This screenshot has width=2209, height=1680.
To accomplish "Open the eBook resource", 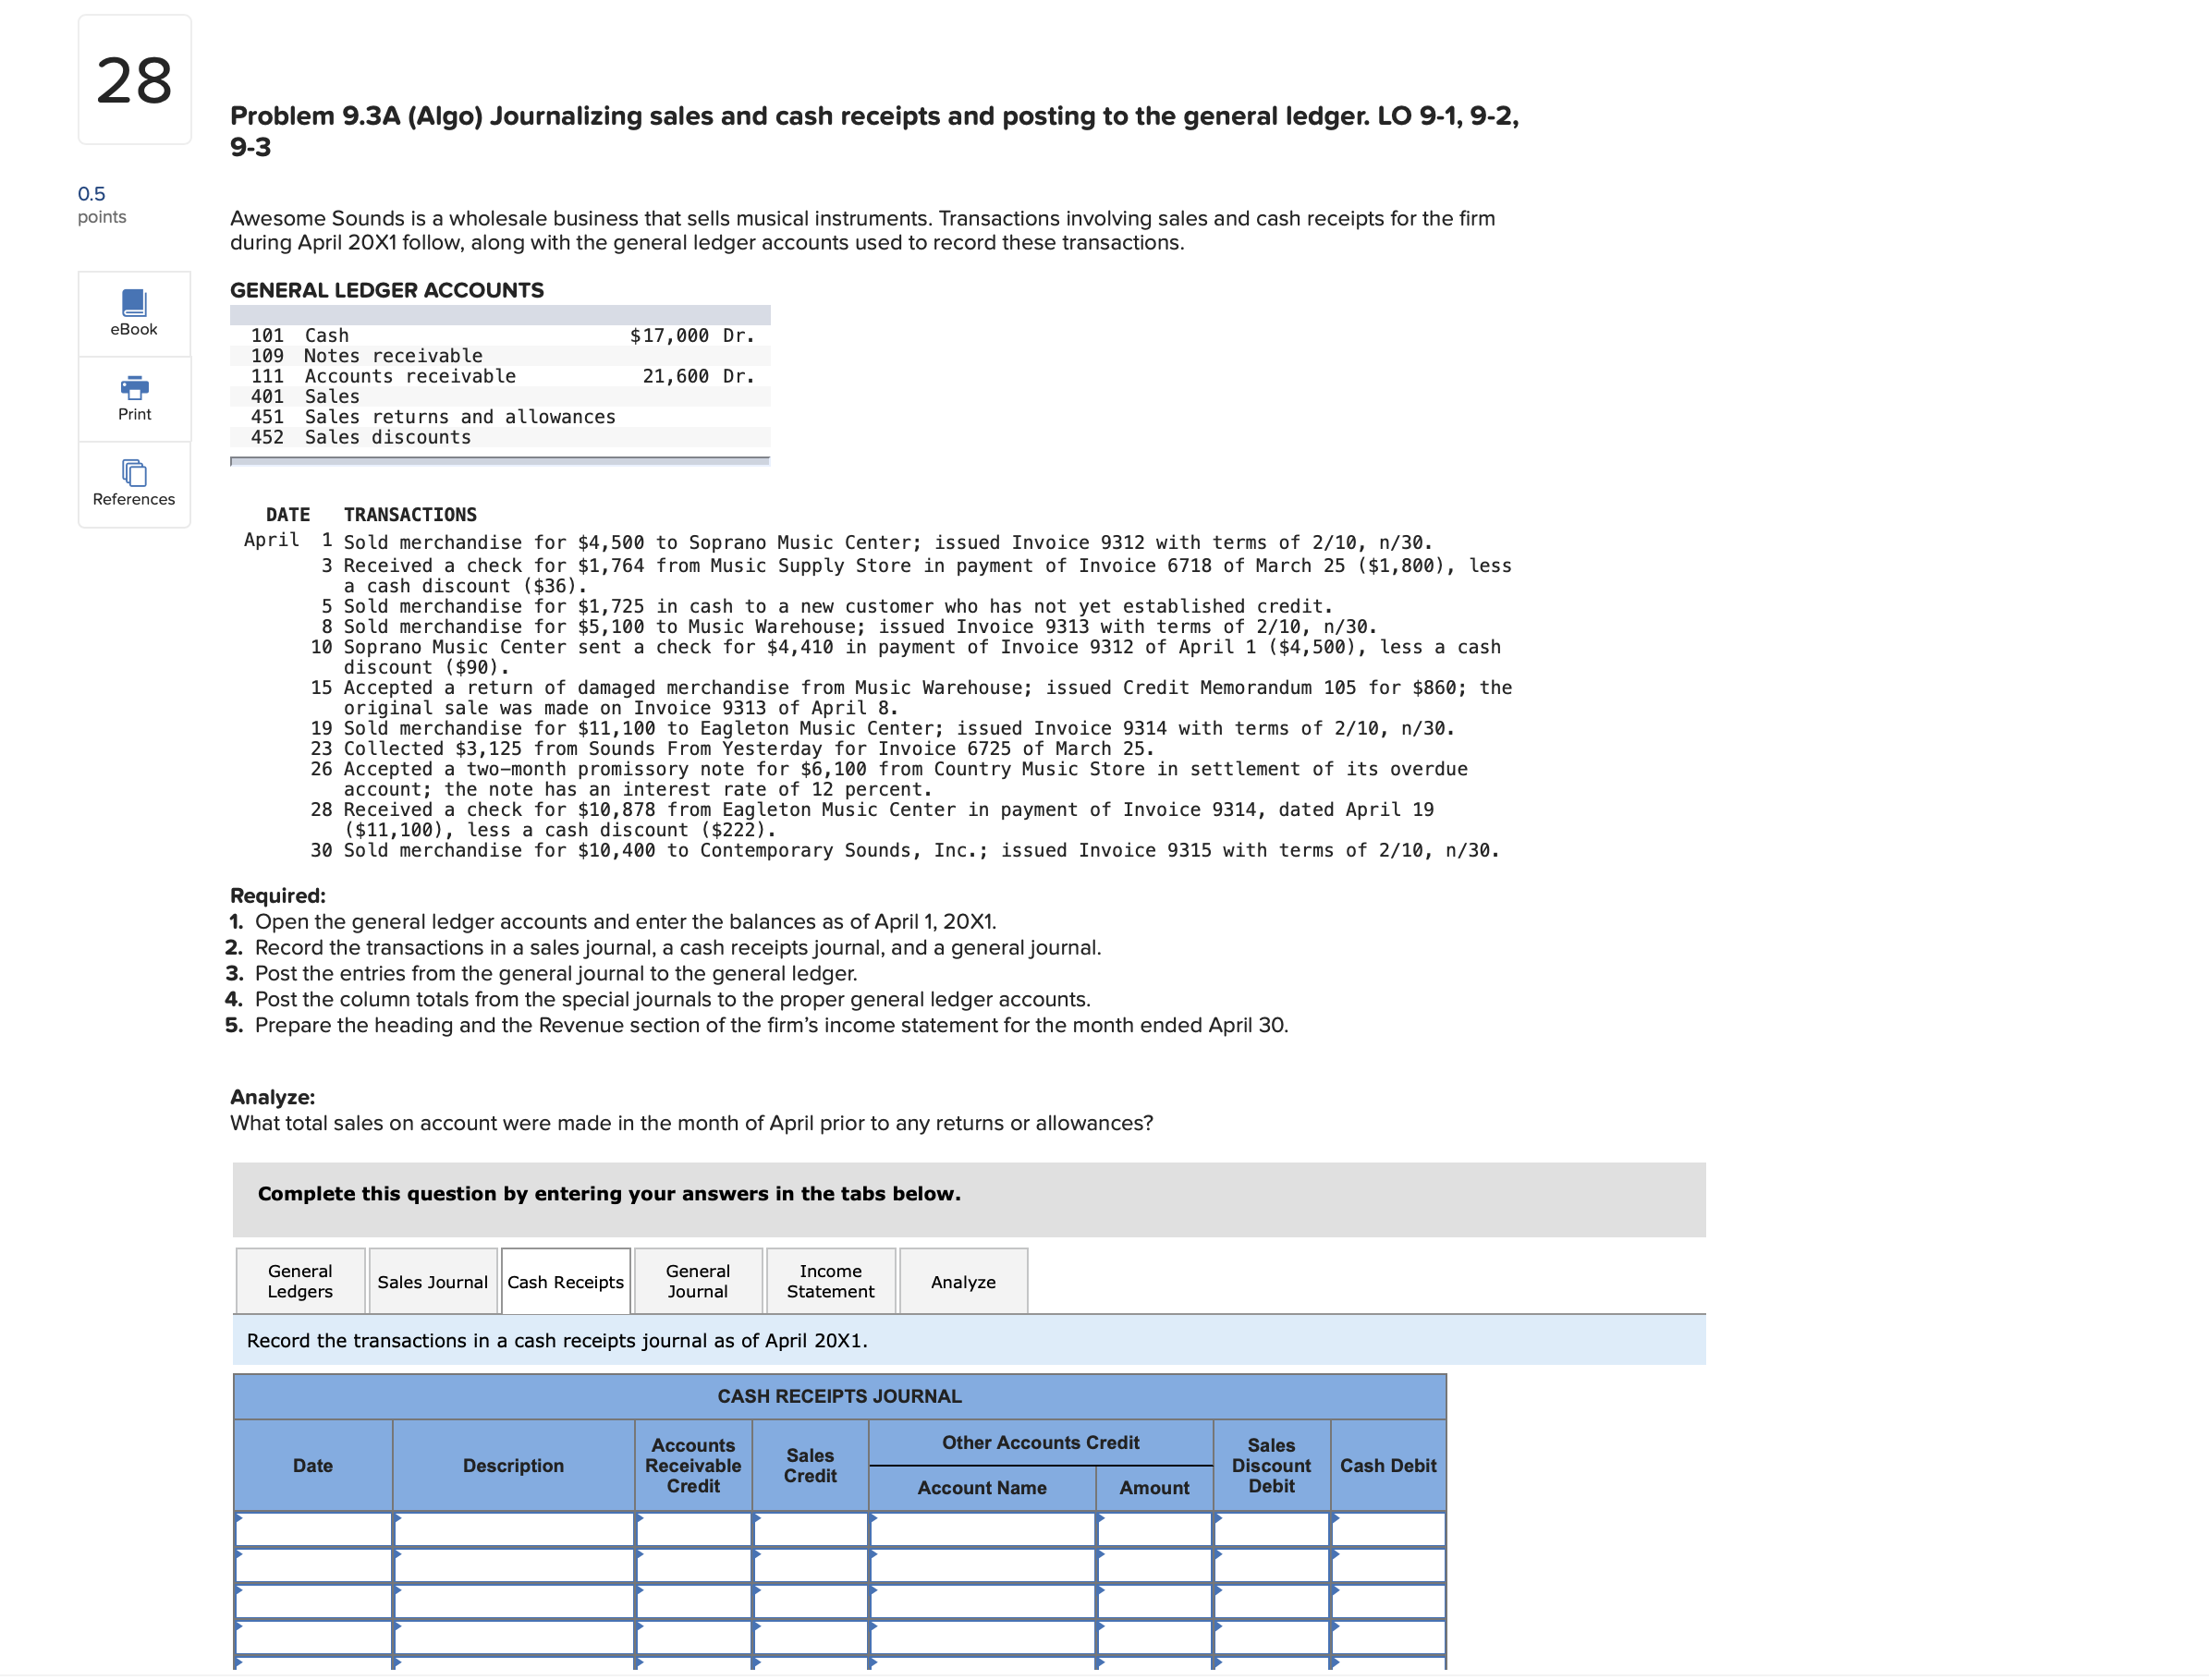I will [133, 315].
